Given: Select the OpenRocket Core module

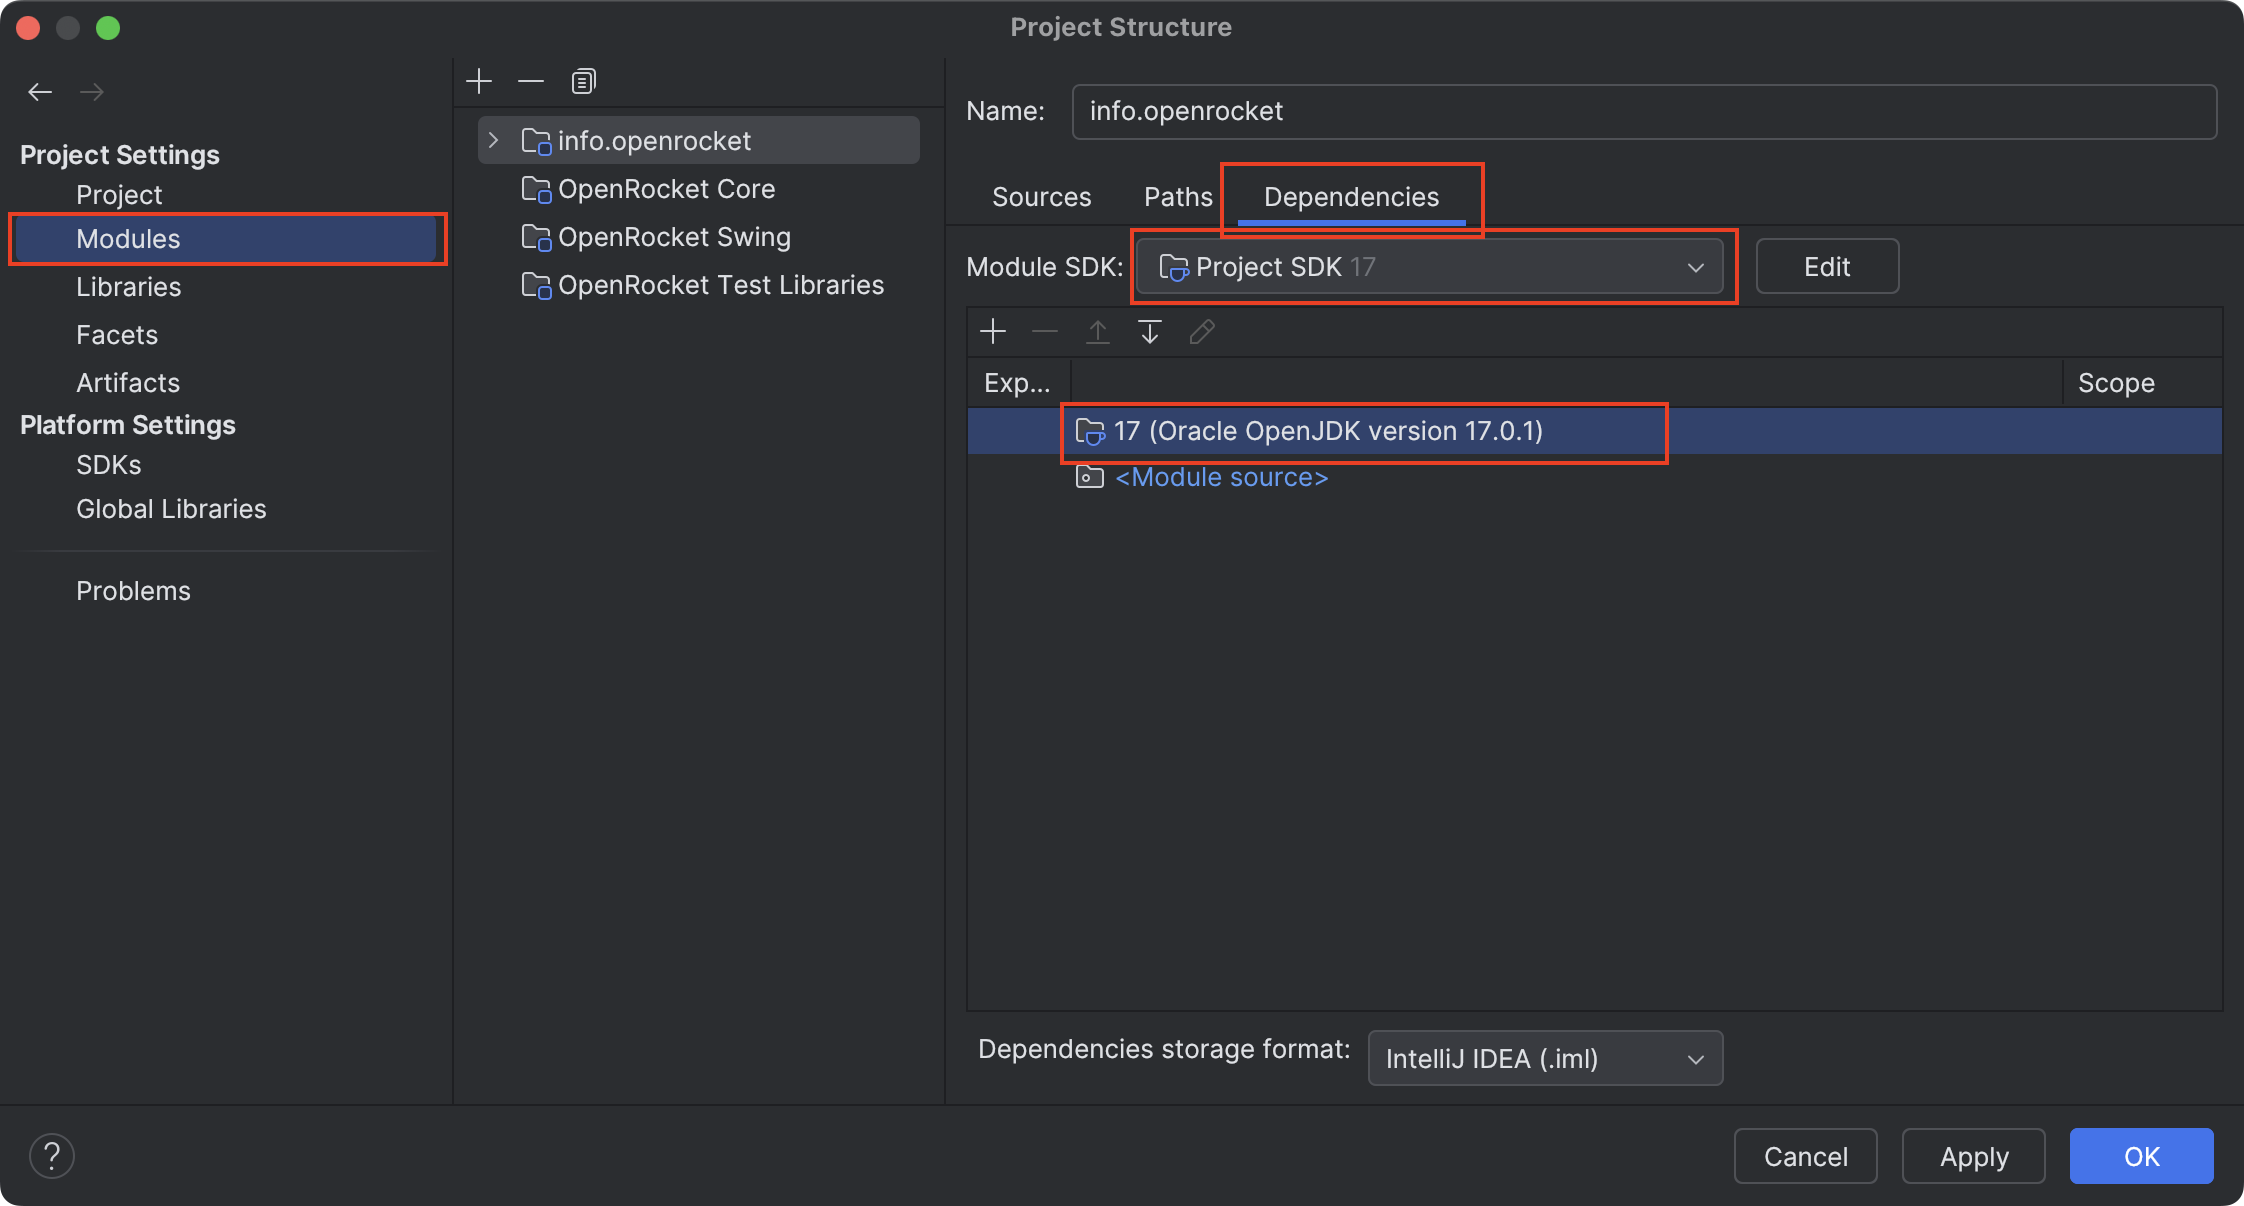Looking at the screenshot, I should (x=666, y=189).
